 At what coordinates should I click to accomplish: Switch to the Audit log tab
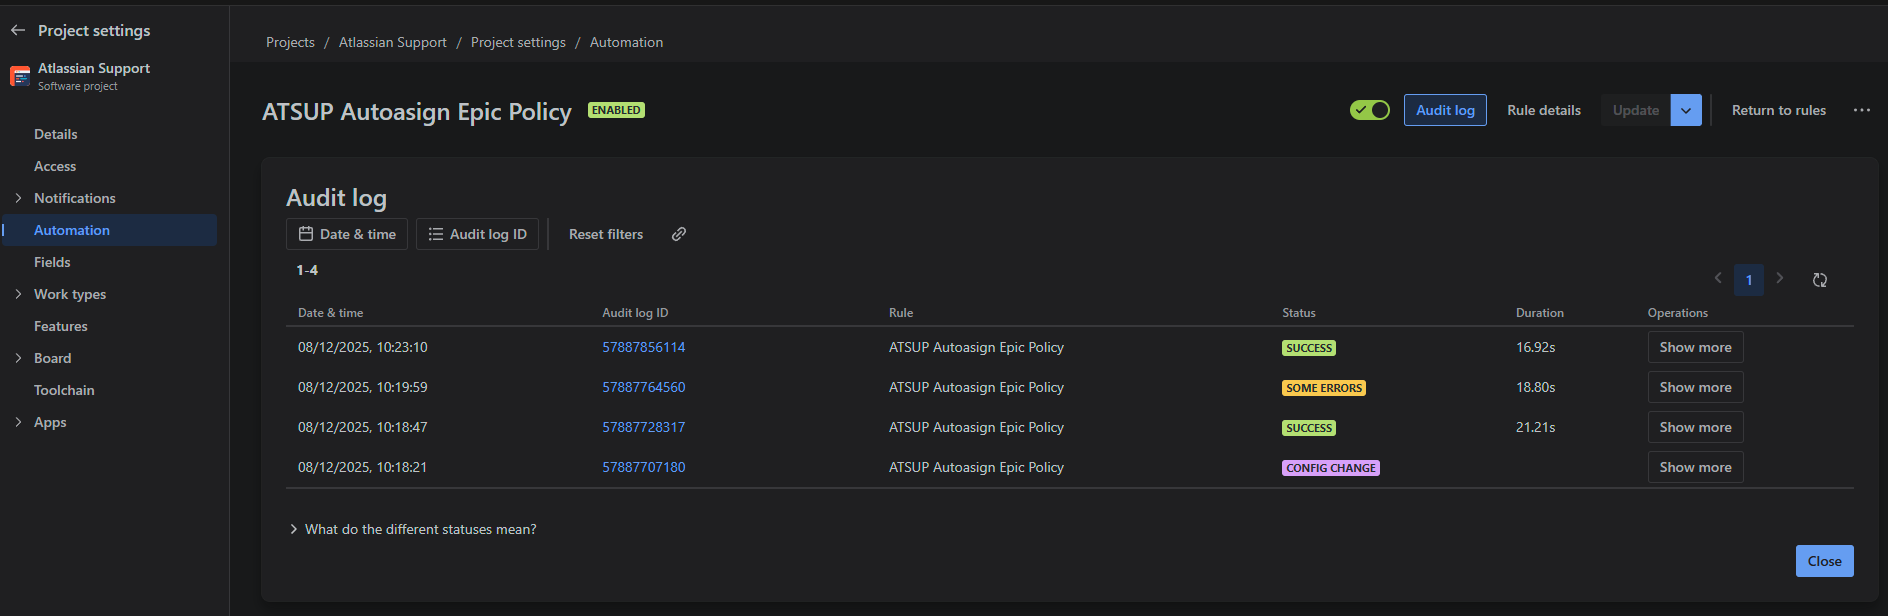pos(1445,110)
